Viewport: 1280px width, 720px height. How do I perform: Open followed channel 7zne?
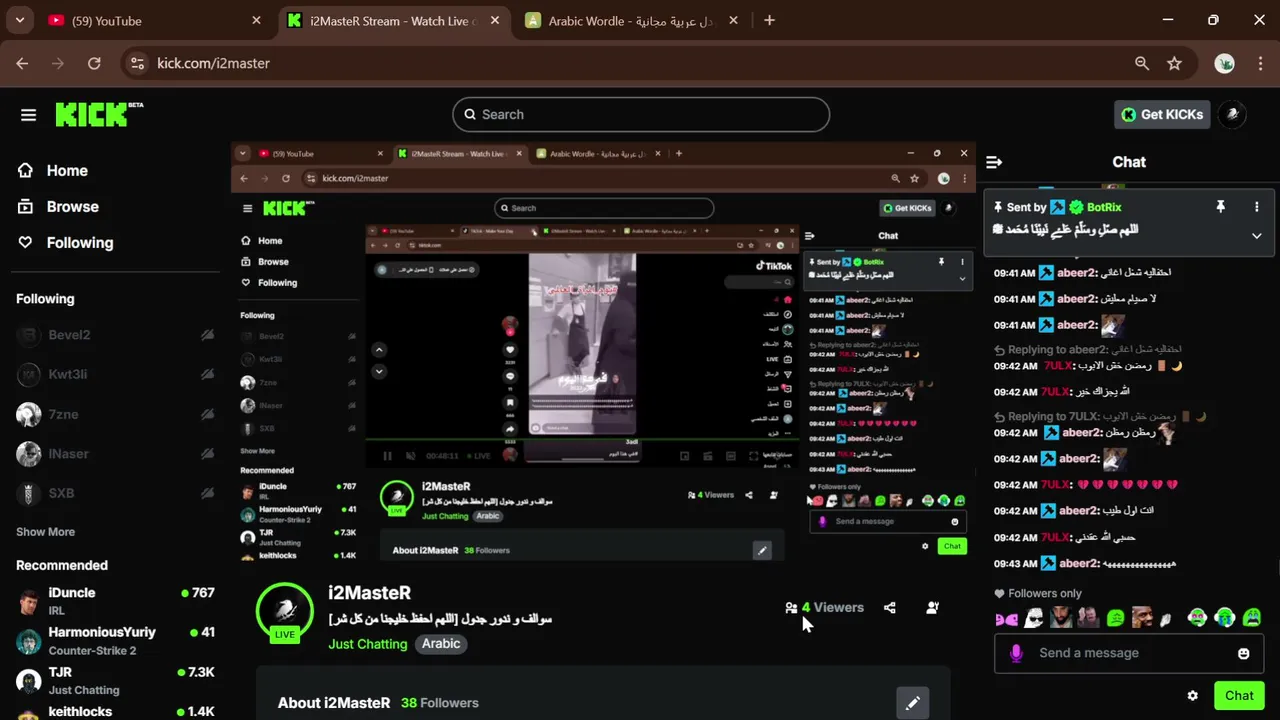click(115, 414)
